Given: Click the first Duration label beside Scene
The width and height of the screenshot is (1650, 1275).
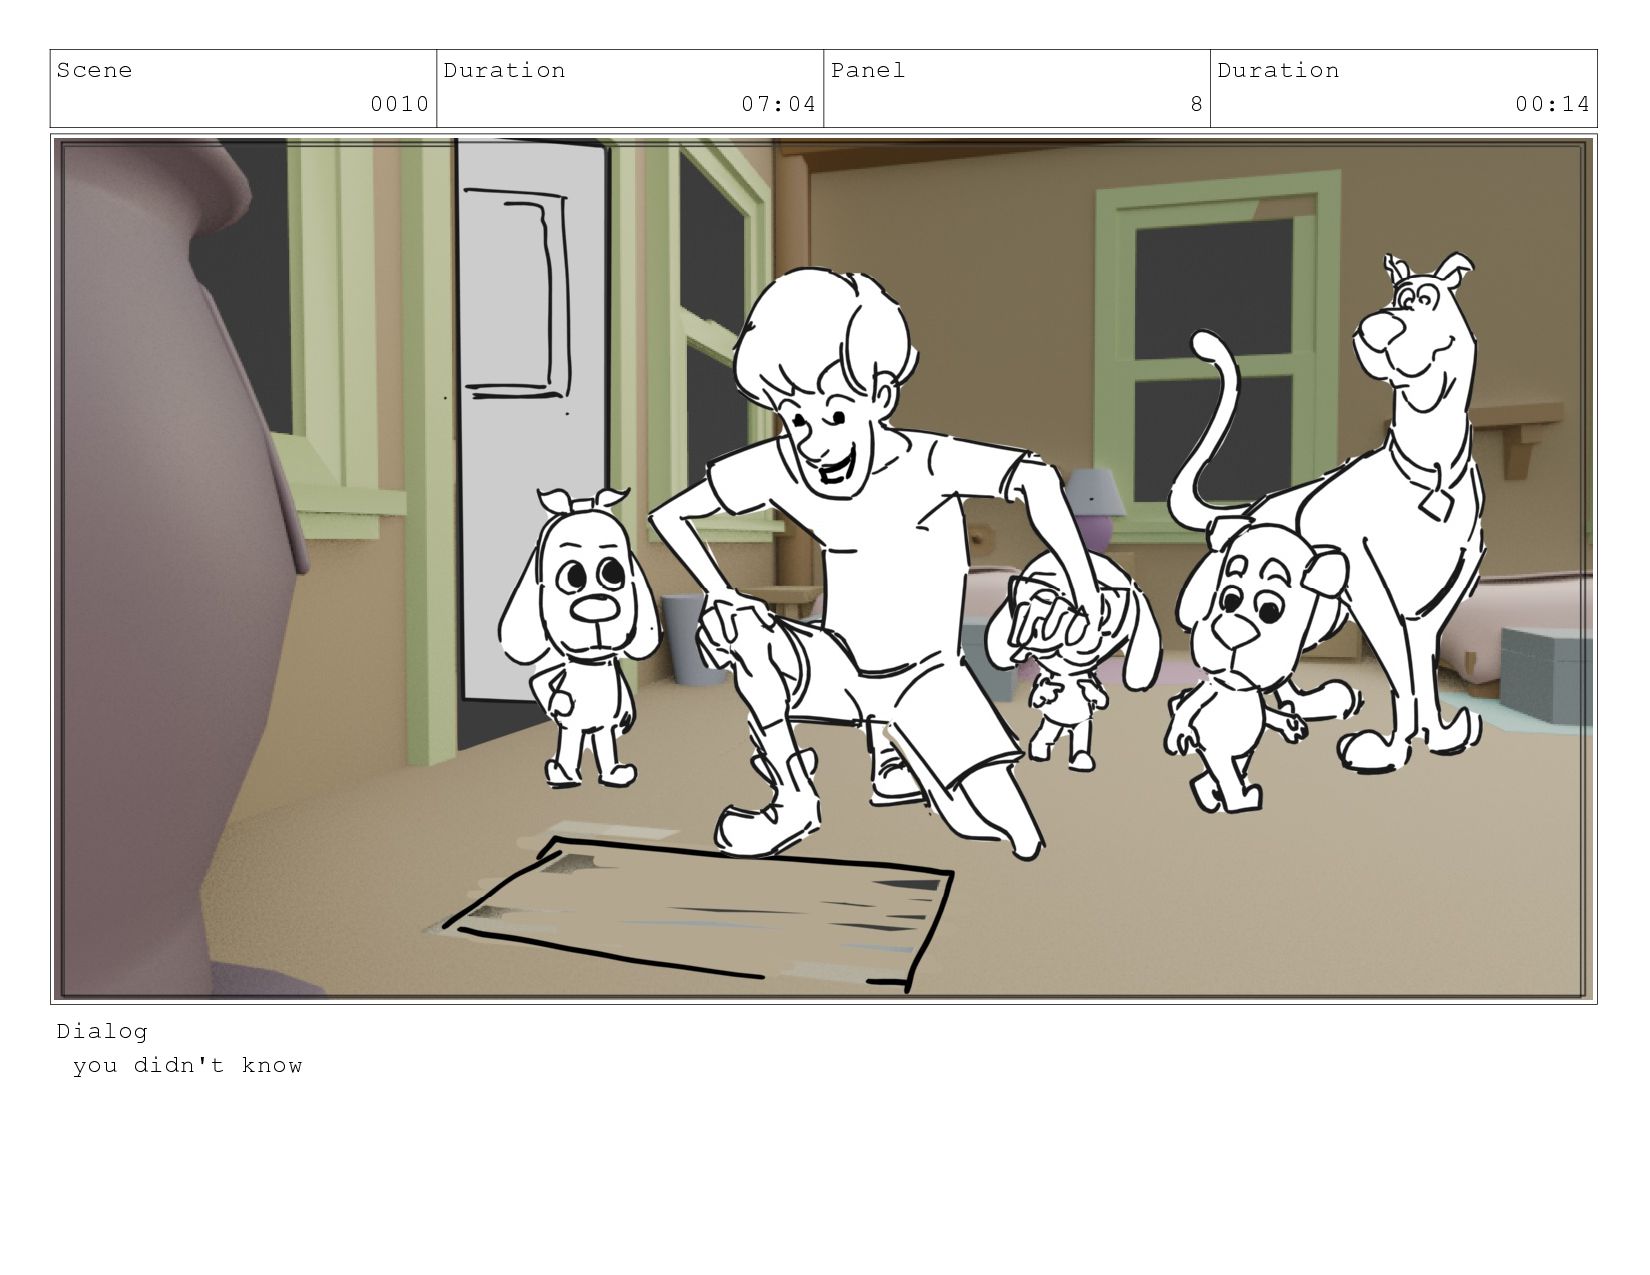Looking at the screenshot, I should pyautogui.click(x=504, y=70).
